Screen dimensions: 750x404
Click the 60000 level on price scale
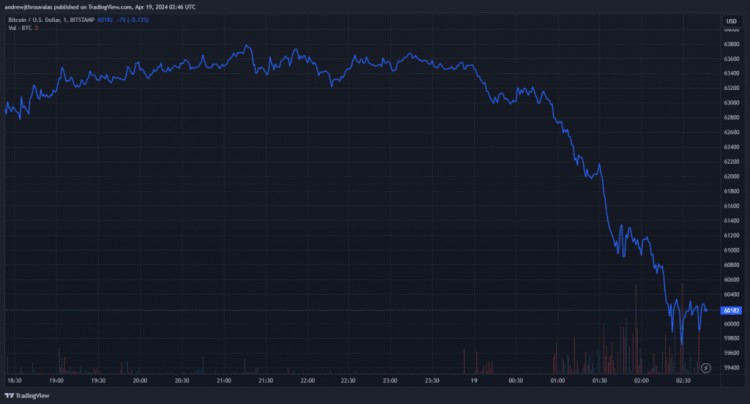pos(731,324)
